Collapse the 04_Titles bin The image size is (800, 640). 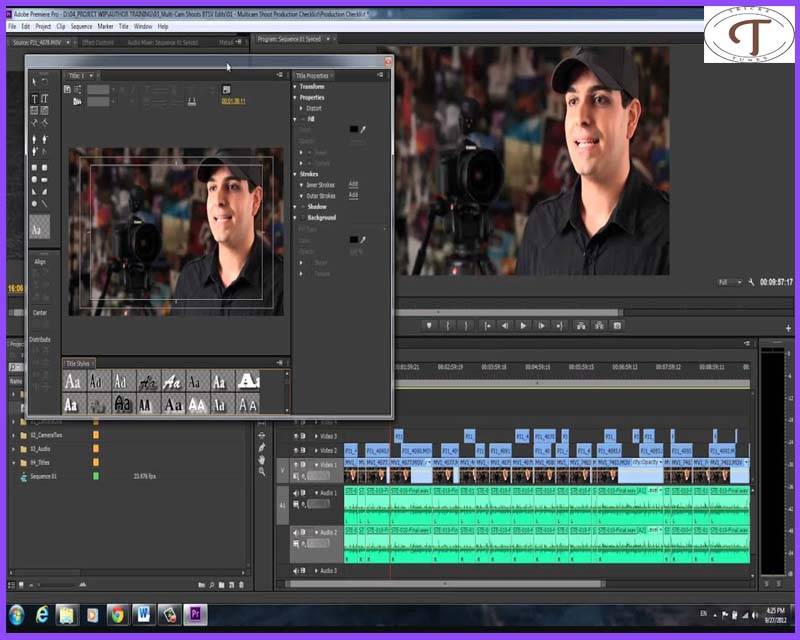[x=14, y=463]
